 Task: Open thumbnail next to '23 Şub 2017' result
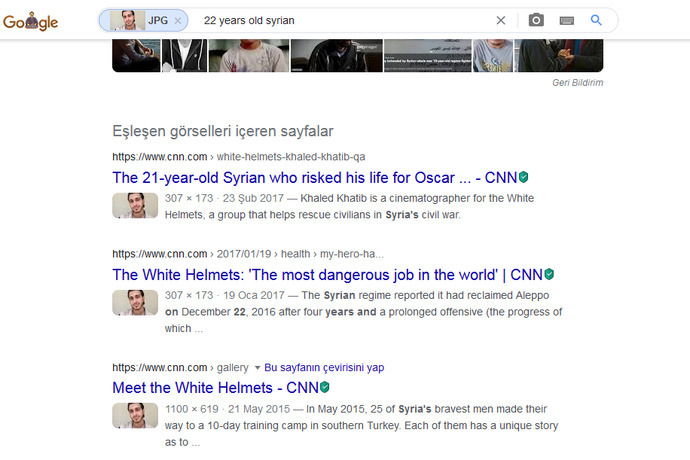(135, 206)
